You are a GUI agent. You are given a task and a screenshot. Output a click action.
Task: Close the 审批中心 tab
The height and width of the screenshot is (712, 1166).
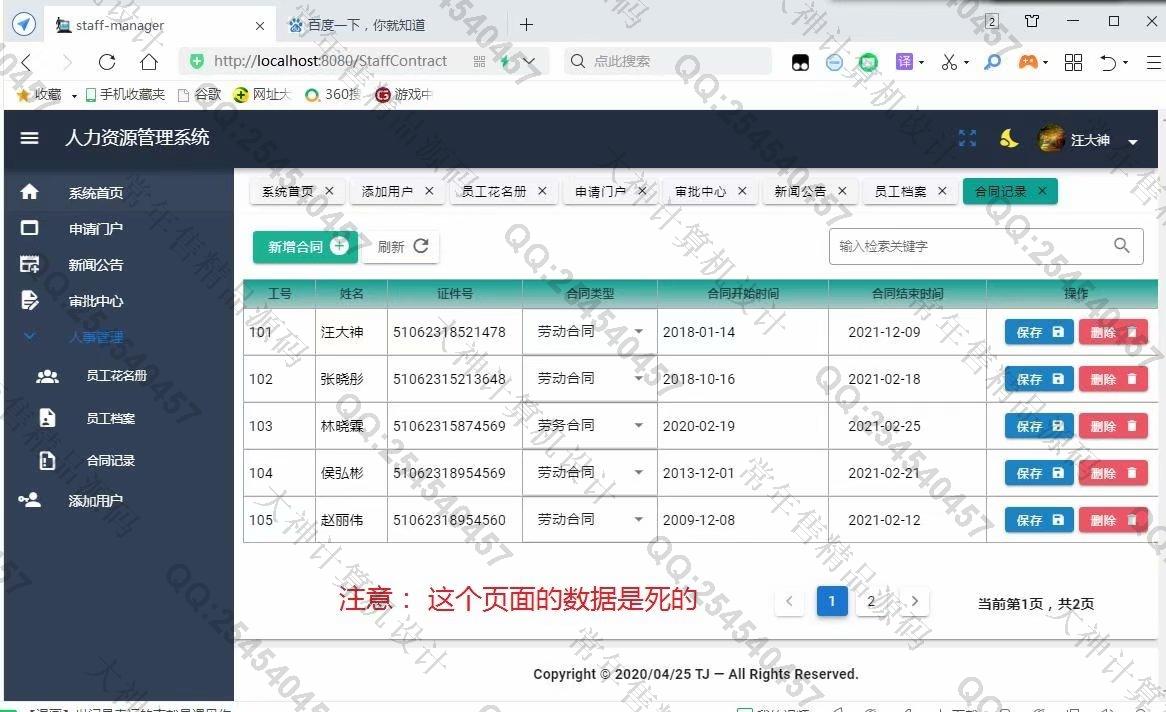(x=742, y=191)
